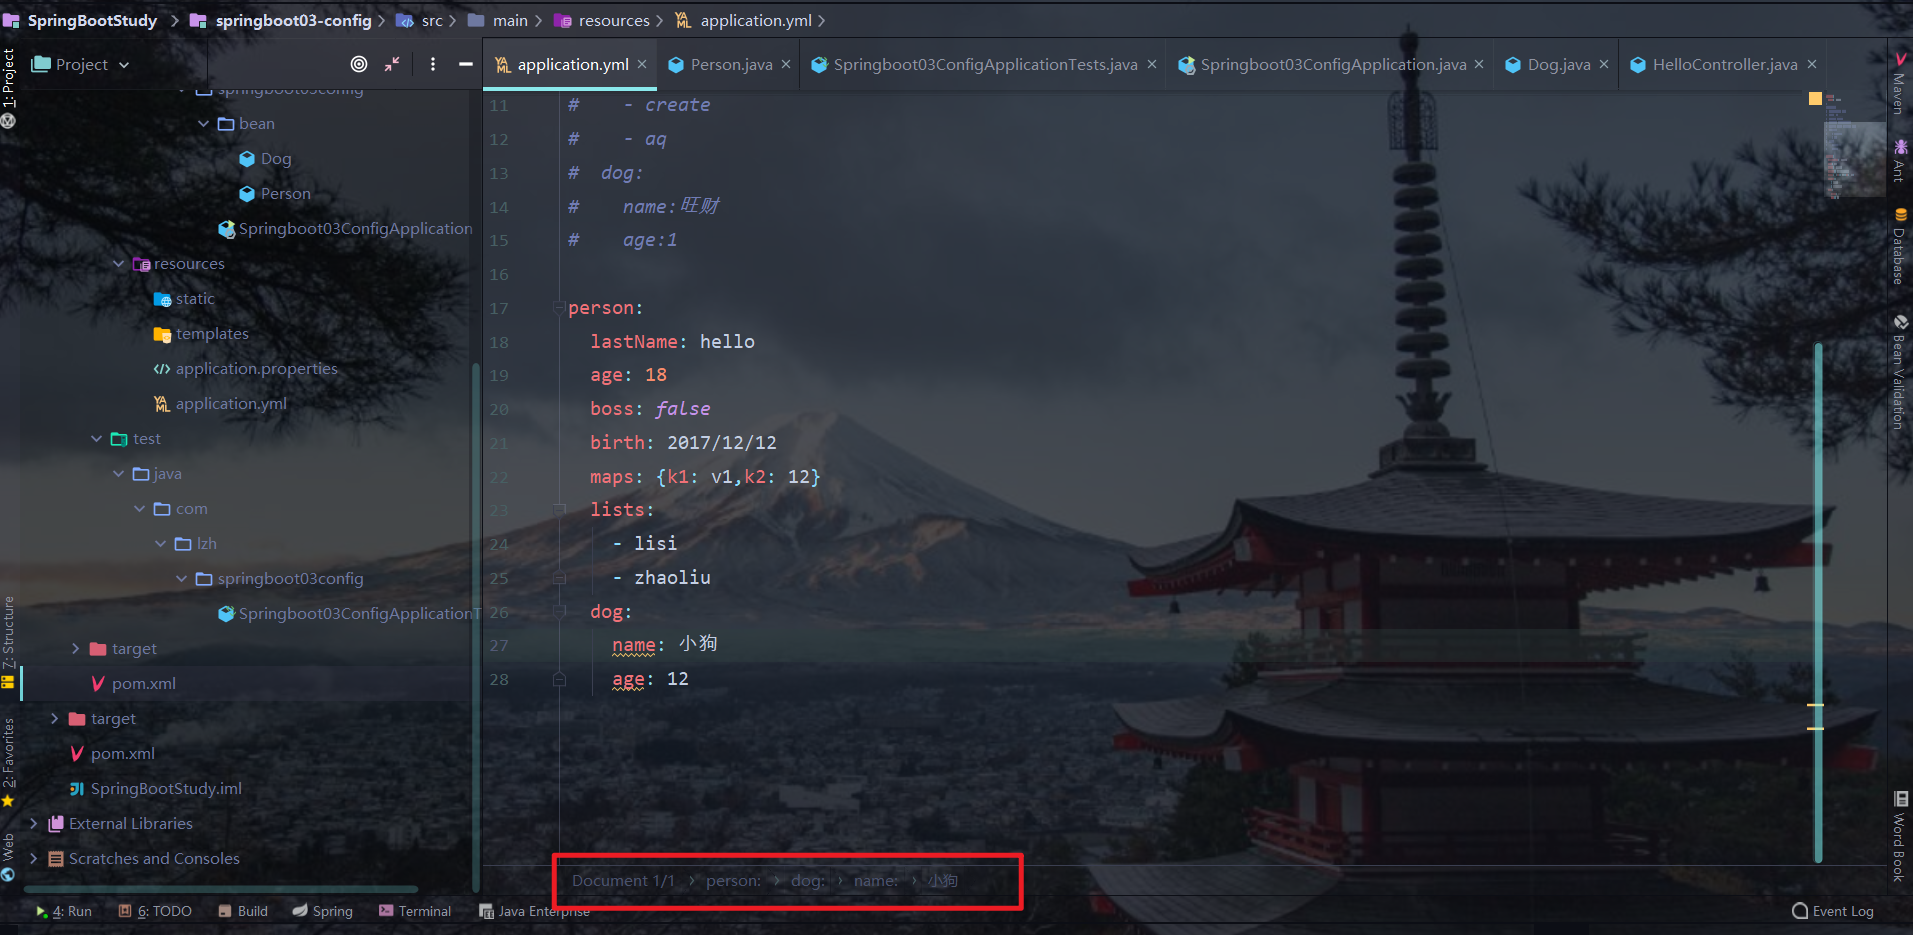
Task: Collapse all project tree nodes icon
Action: pyautogui.click(x=392, y=64)
